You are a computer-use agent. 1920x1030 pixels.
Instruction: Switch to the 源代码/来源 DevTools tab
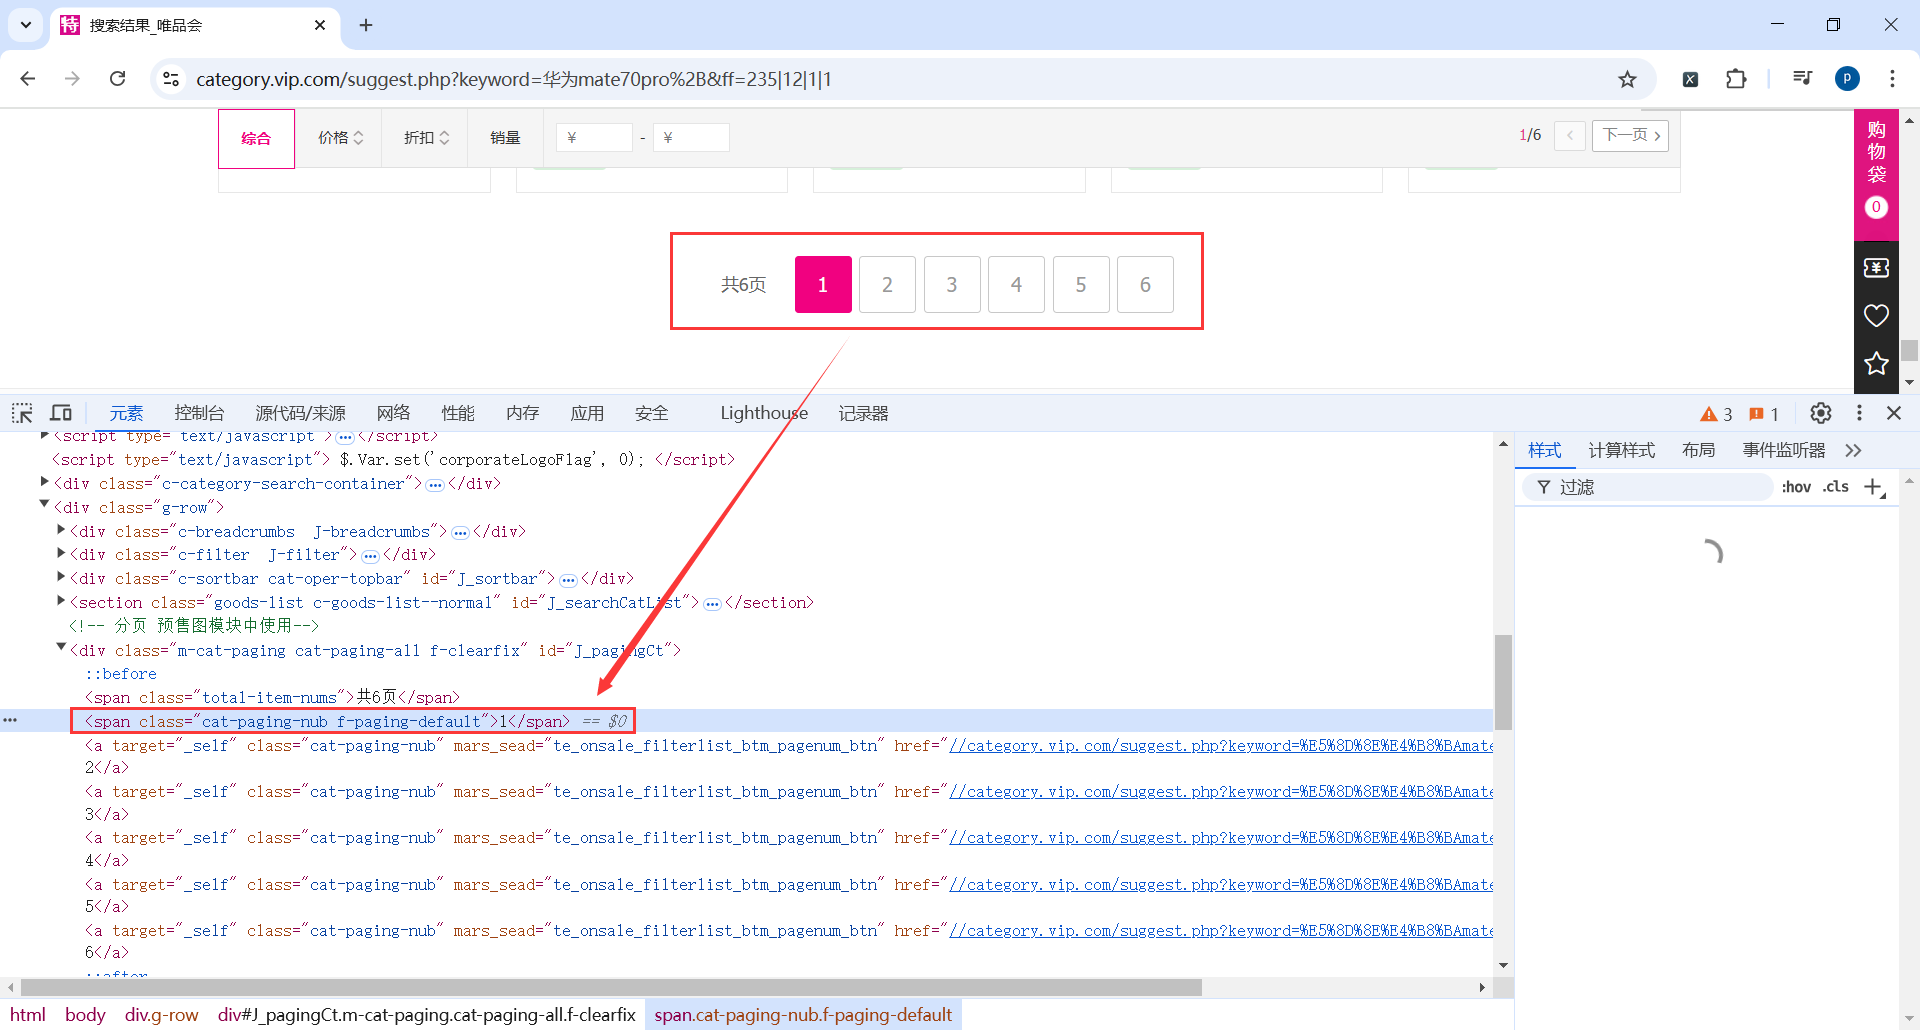click(x=300, y=413)
